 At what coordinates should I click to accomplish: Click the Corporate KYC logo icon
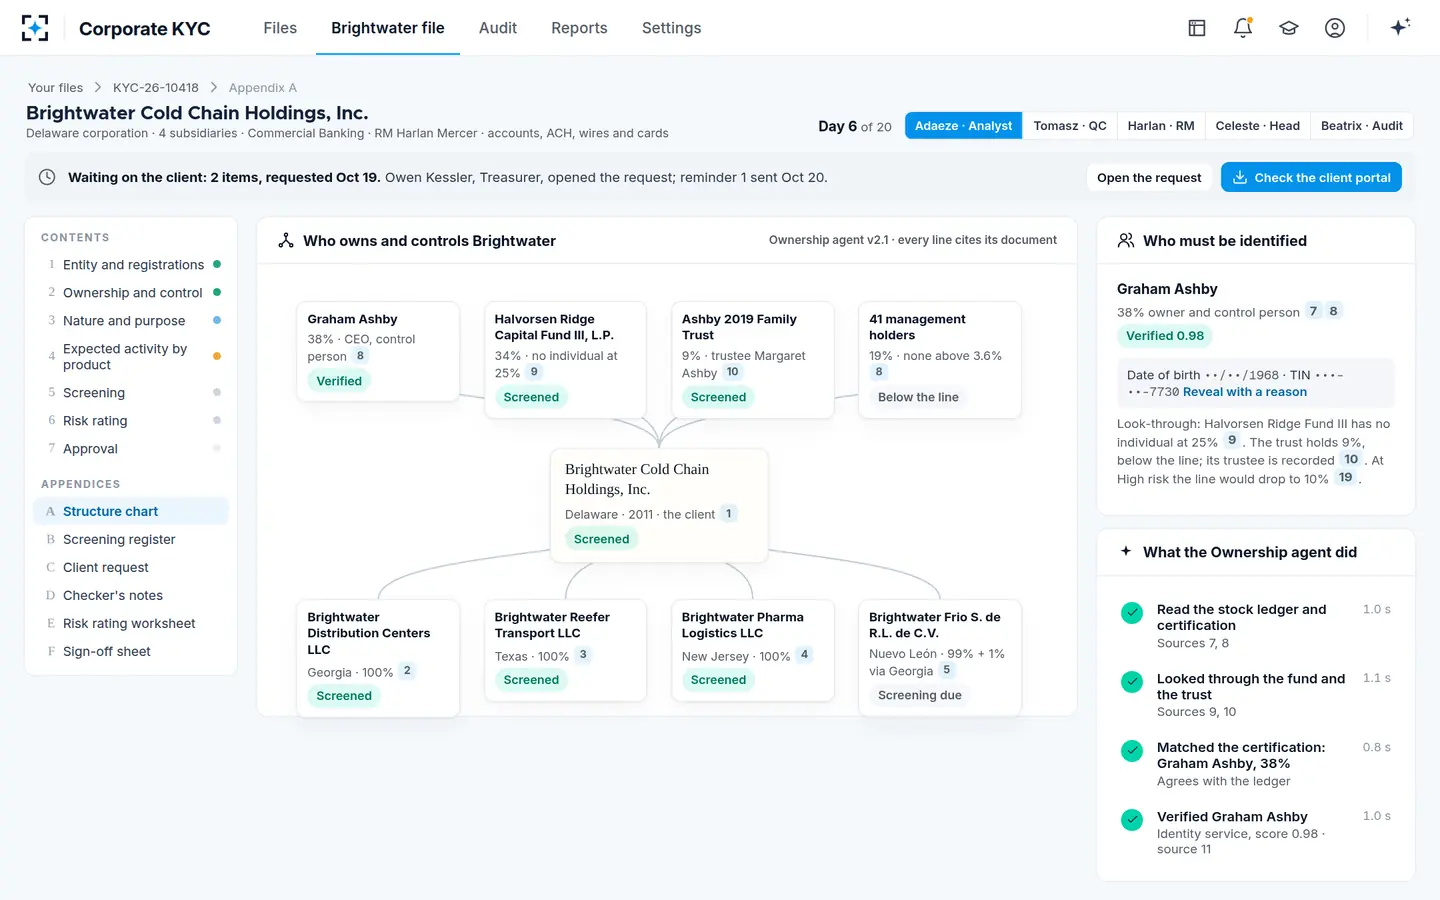tap(35, 28)
